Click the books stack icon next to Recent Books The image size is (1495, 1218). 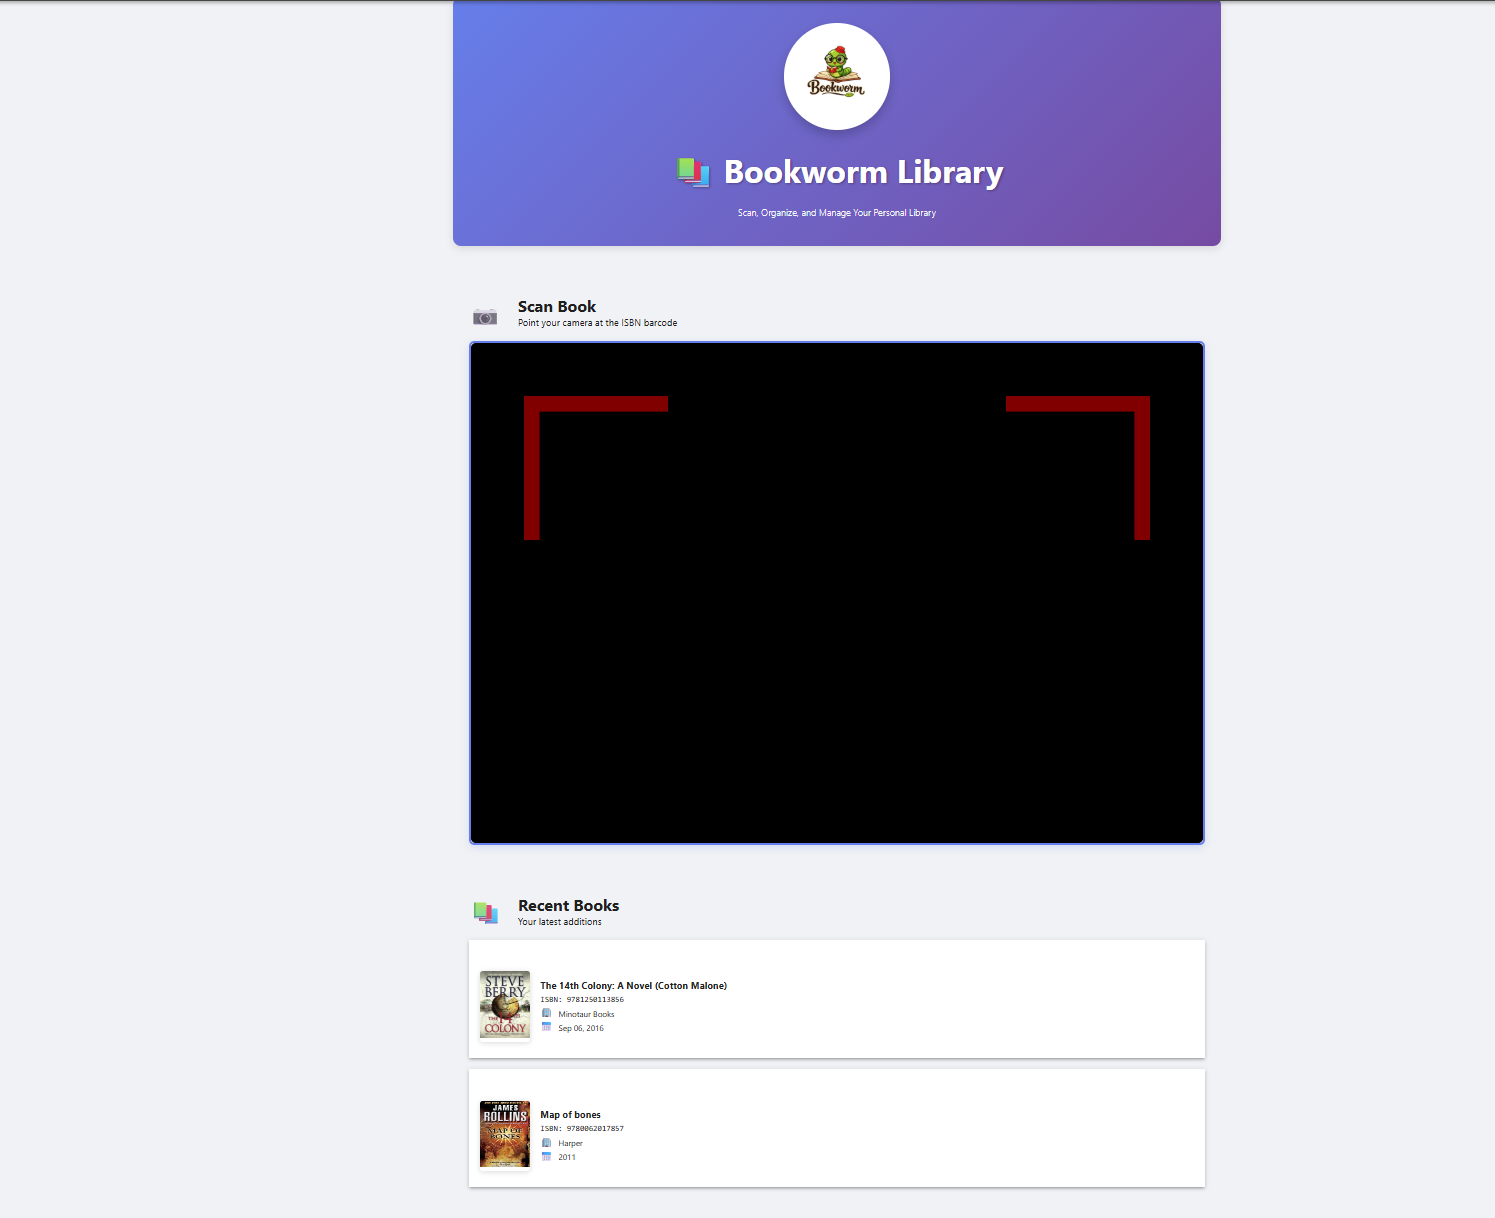pyautogui.click(x=487, y=912)
